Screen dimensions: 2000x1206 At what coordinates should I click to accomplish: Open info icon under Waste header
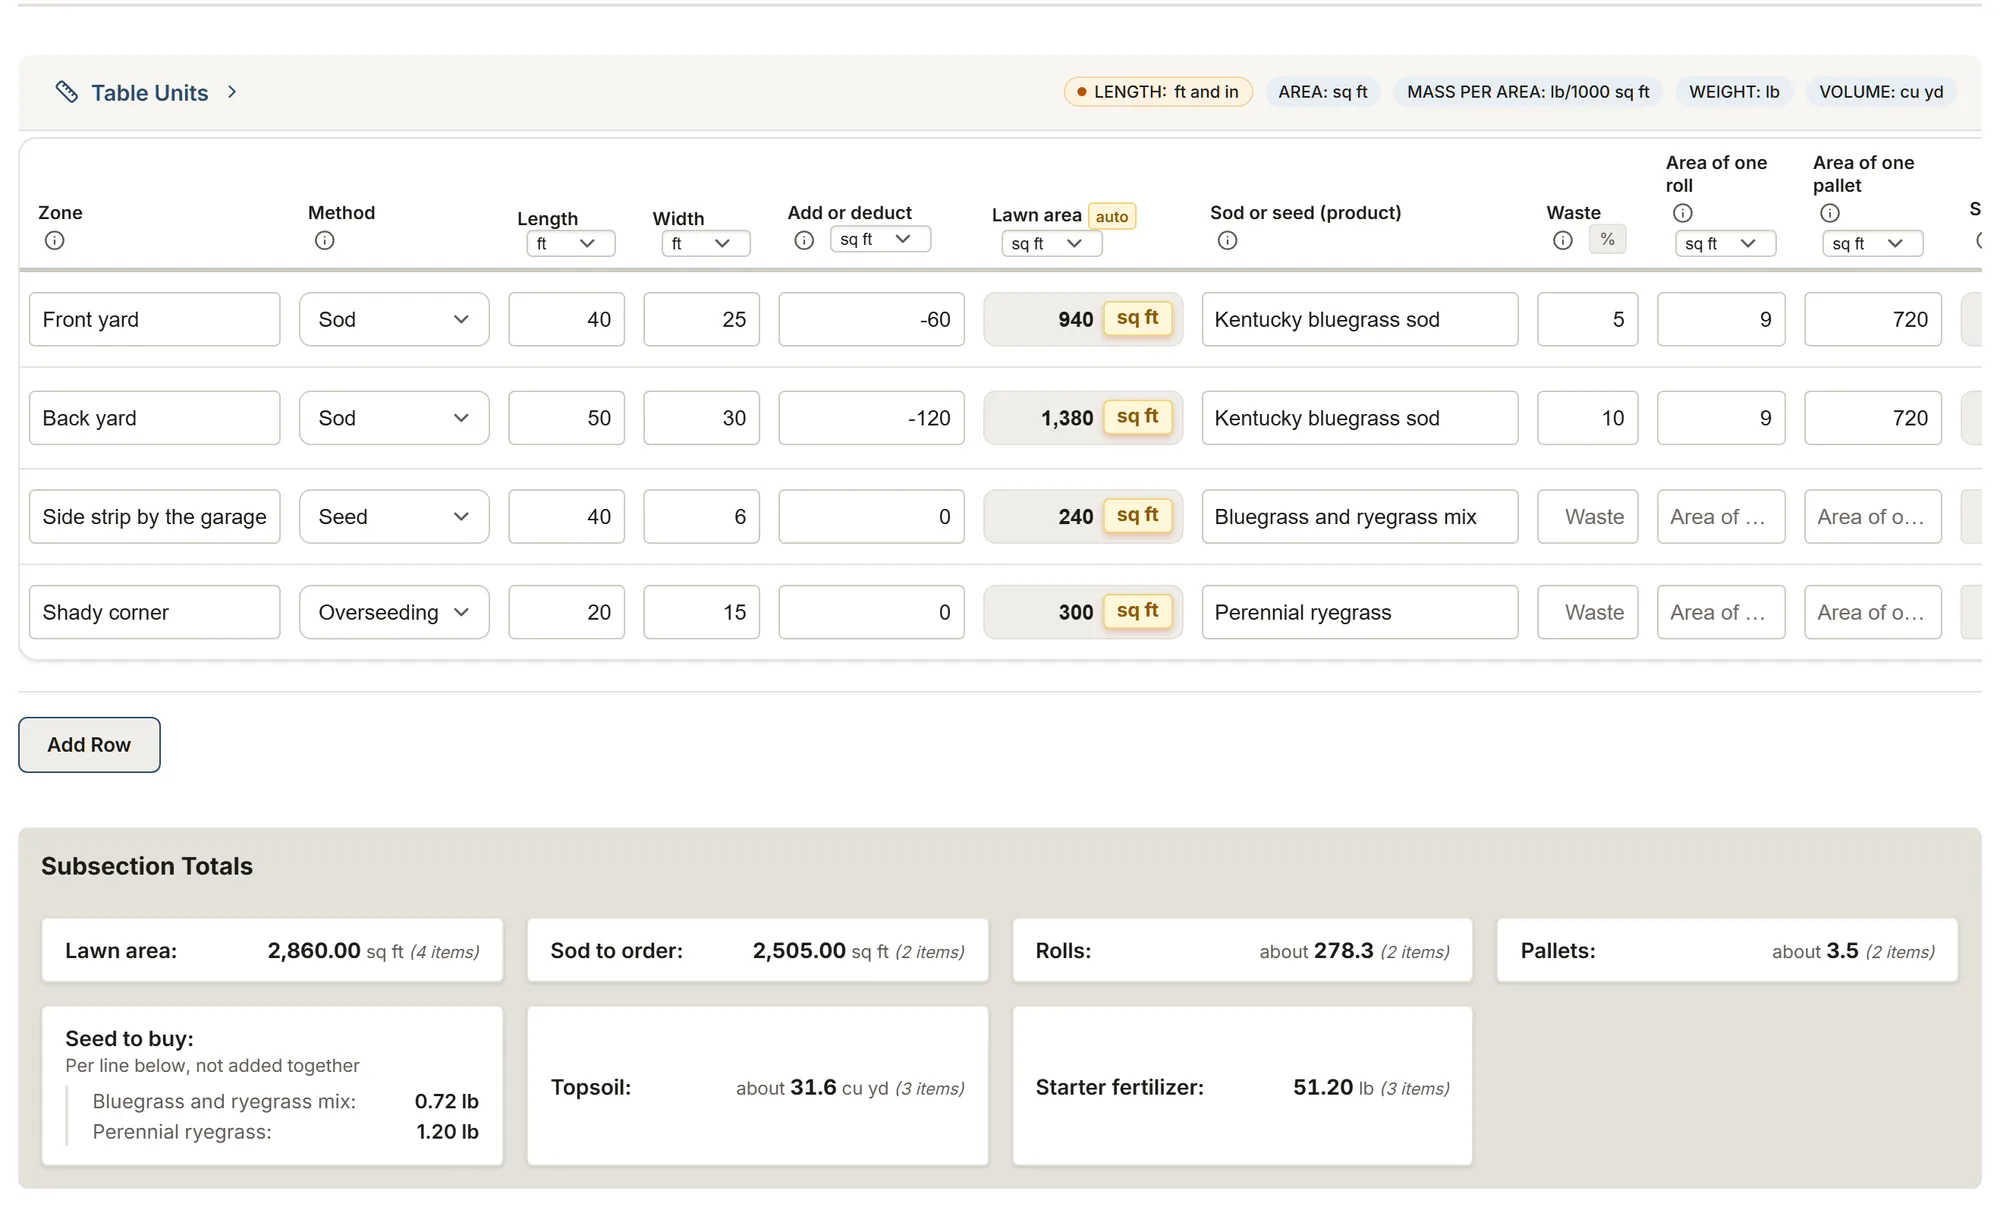(1563, 240)
